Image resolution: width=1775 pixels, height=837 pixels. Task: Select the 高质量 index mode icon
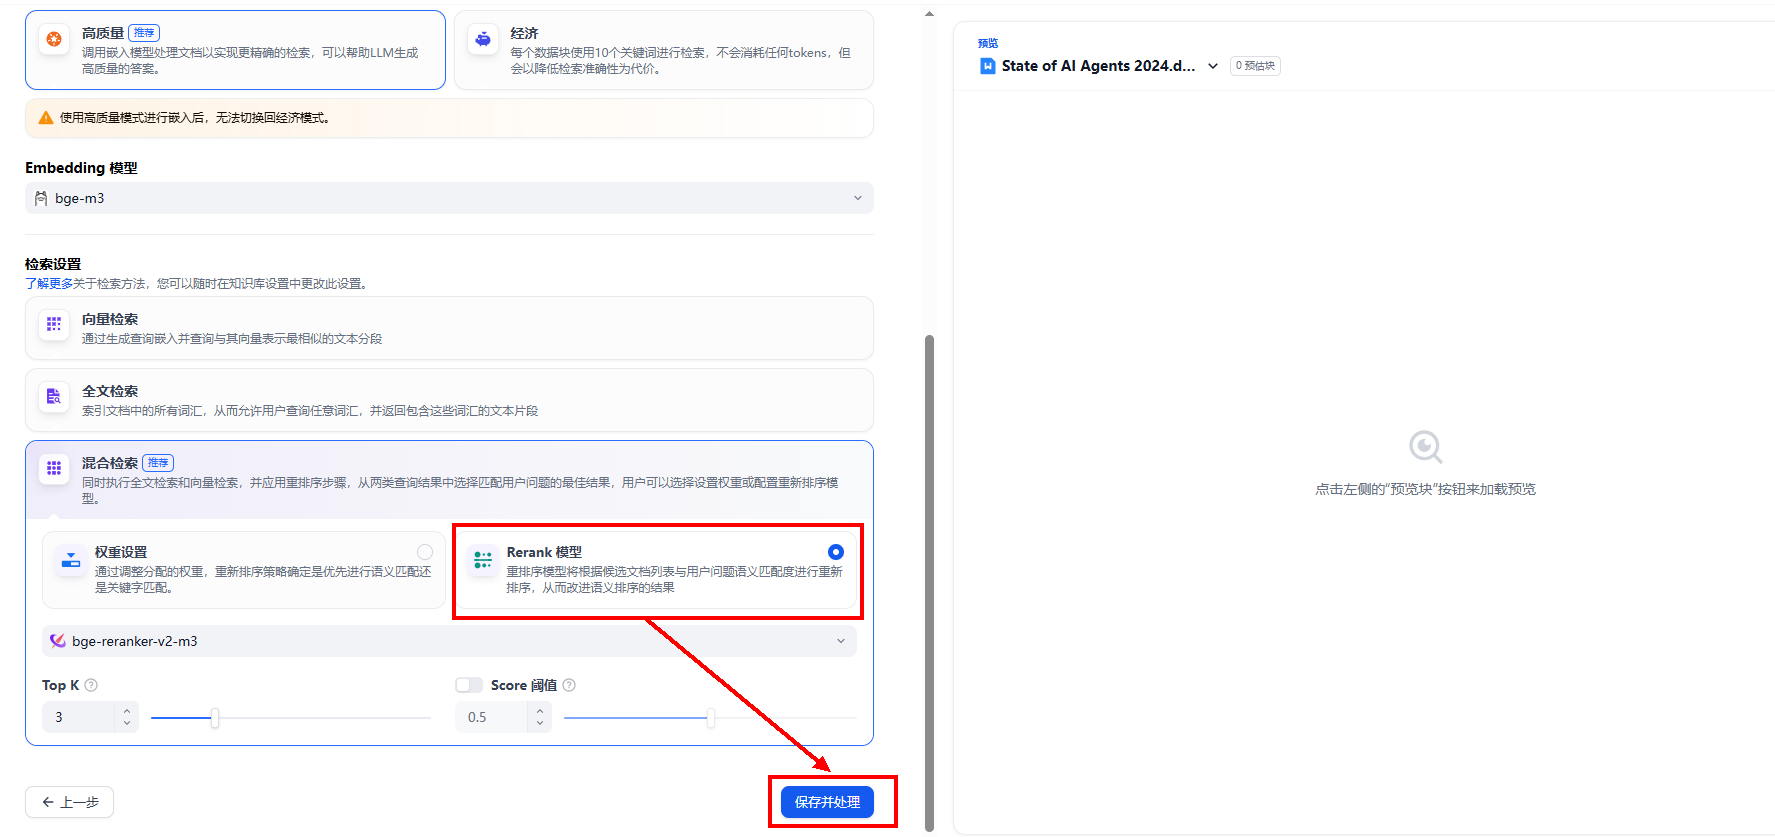[54, 39]
